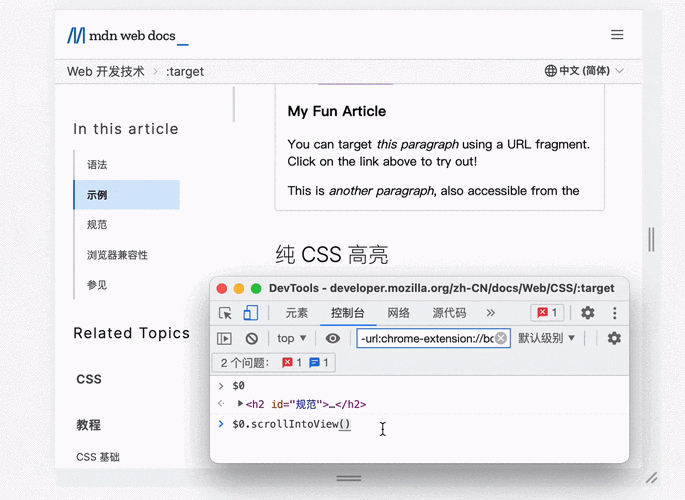
Task: Go to 浏览器兼容性 section link
Action: coord(117,255)
